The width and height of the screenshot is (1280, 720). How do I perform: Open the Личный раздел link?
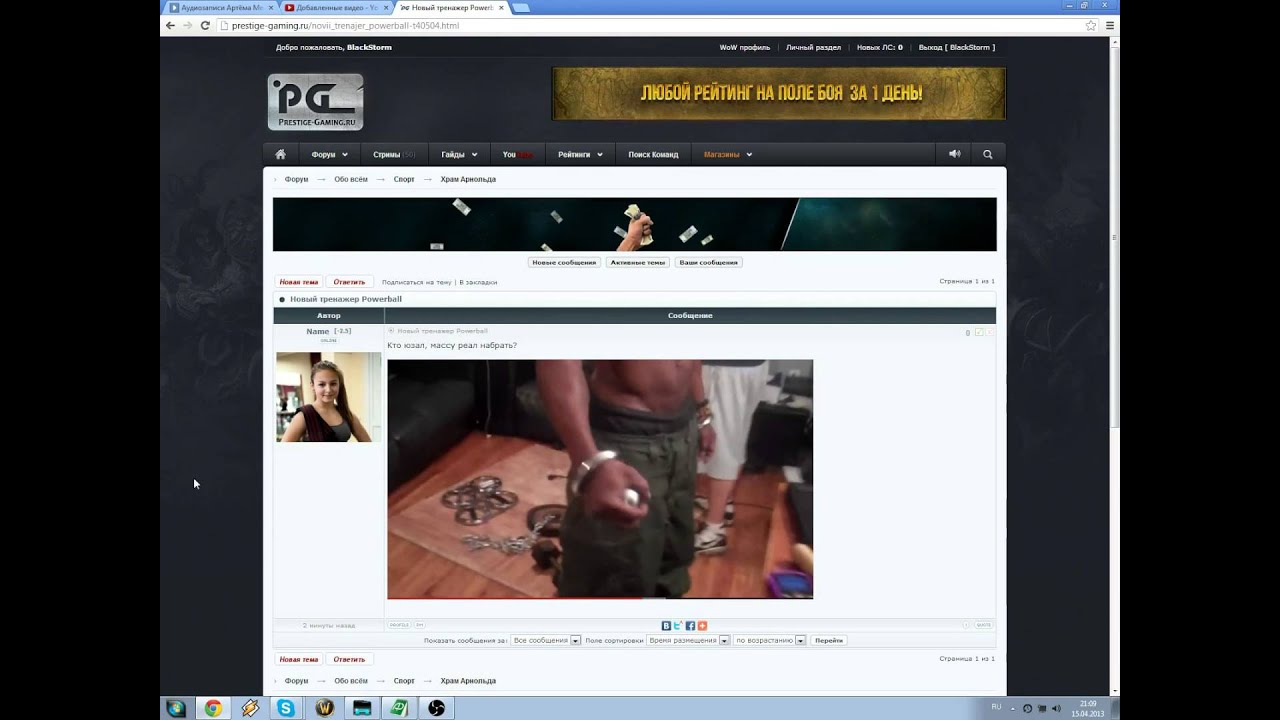[813, 47]
